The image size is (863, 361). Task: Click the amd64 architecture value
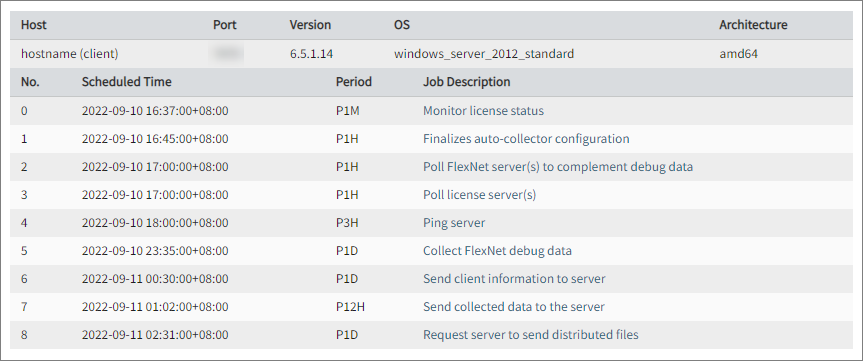coord(739,54)
